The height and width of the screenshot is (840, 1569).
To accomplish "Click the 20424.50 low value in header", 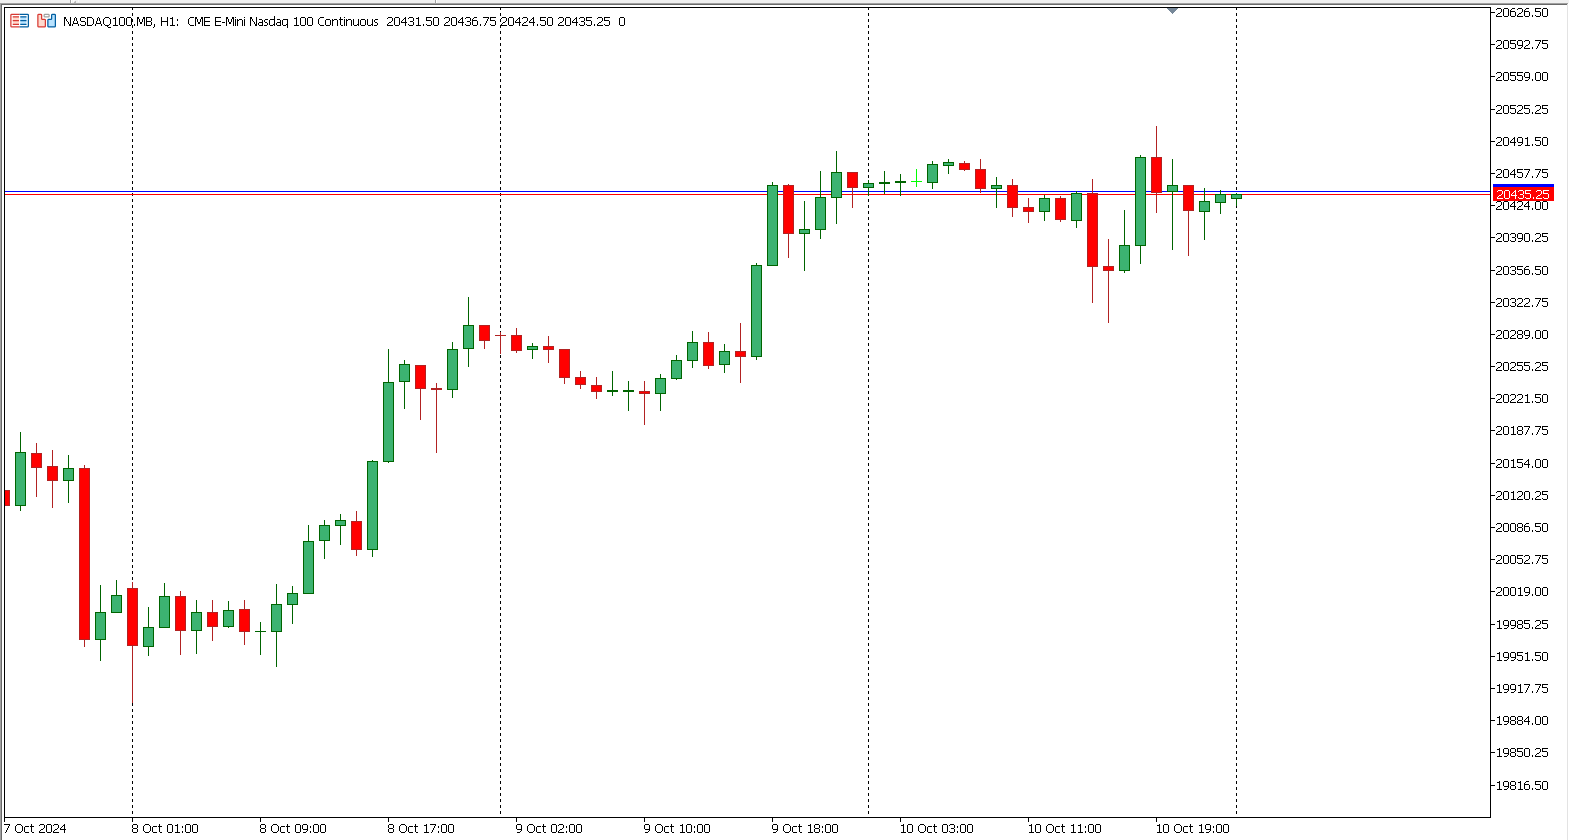I will [x=527, y=21].
